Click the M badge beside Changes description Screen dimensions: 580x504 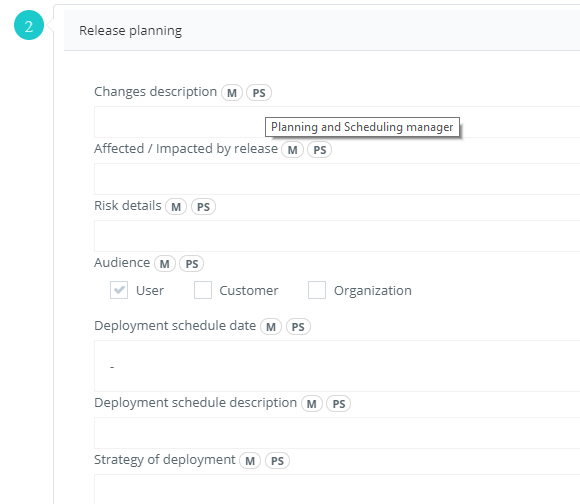coord(232,92)
